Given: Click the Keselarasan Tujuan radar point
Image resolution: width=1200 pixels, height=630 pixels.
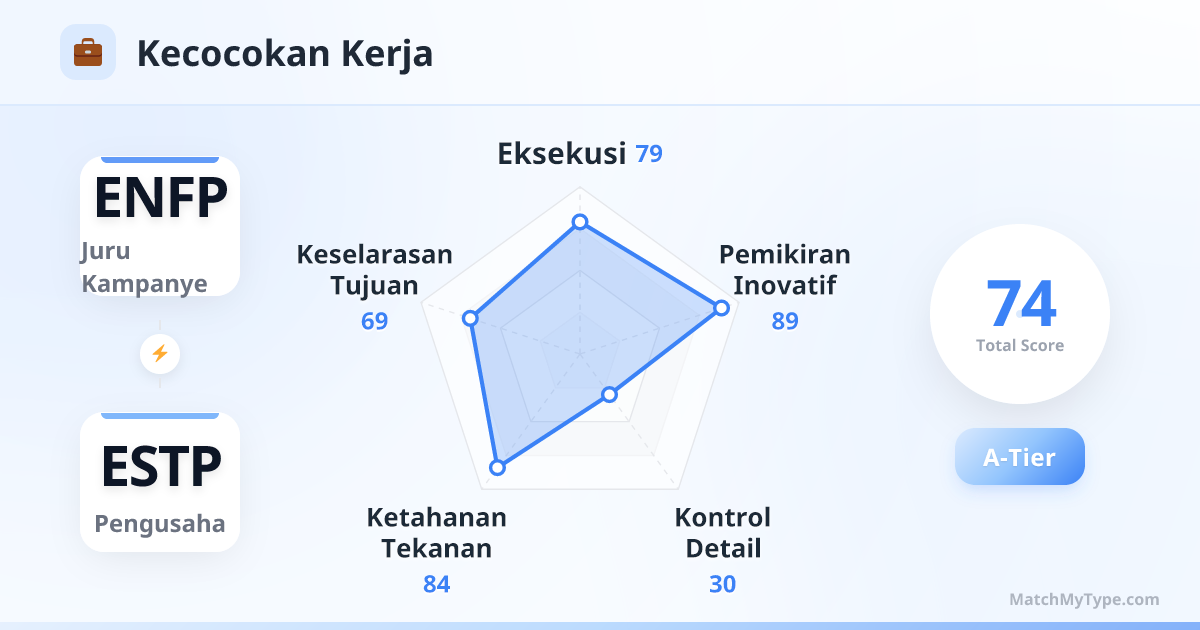Looking at the screenshot, I should [471, 319].
